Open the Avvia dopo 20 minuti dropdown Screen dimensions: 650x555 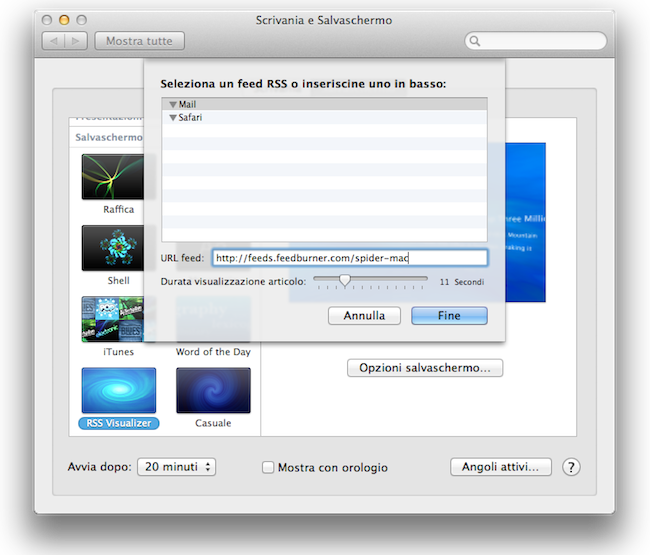pos(177,467)
